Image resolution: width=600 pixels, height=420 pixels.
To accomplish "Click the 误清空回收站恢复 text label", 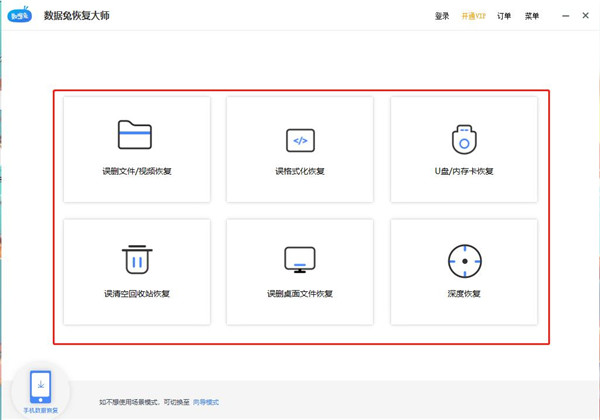I will (136, 294).
